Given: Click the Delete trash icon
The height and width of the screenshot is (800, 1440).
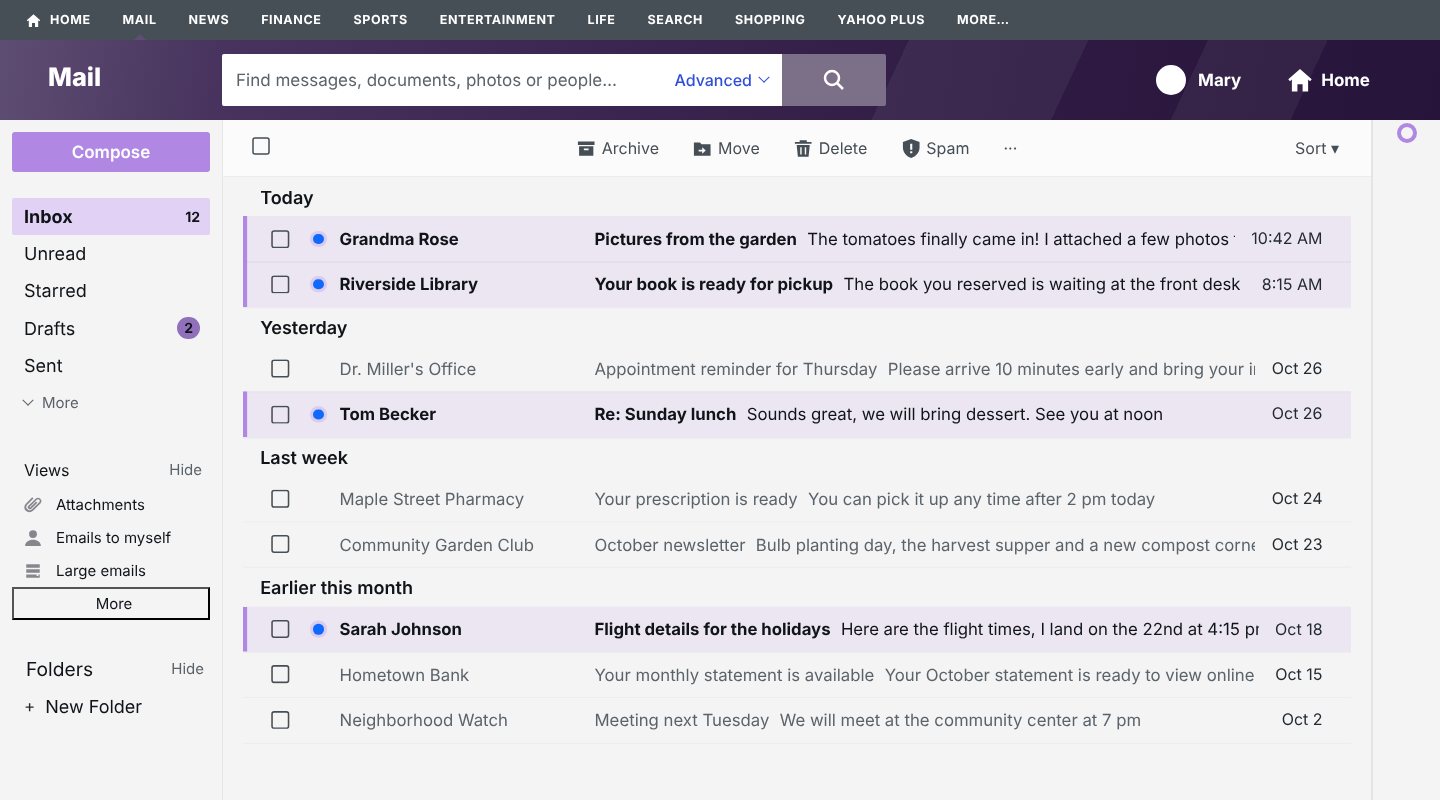Looking at the screenshot, I should 803,149.
